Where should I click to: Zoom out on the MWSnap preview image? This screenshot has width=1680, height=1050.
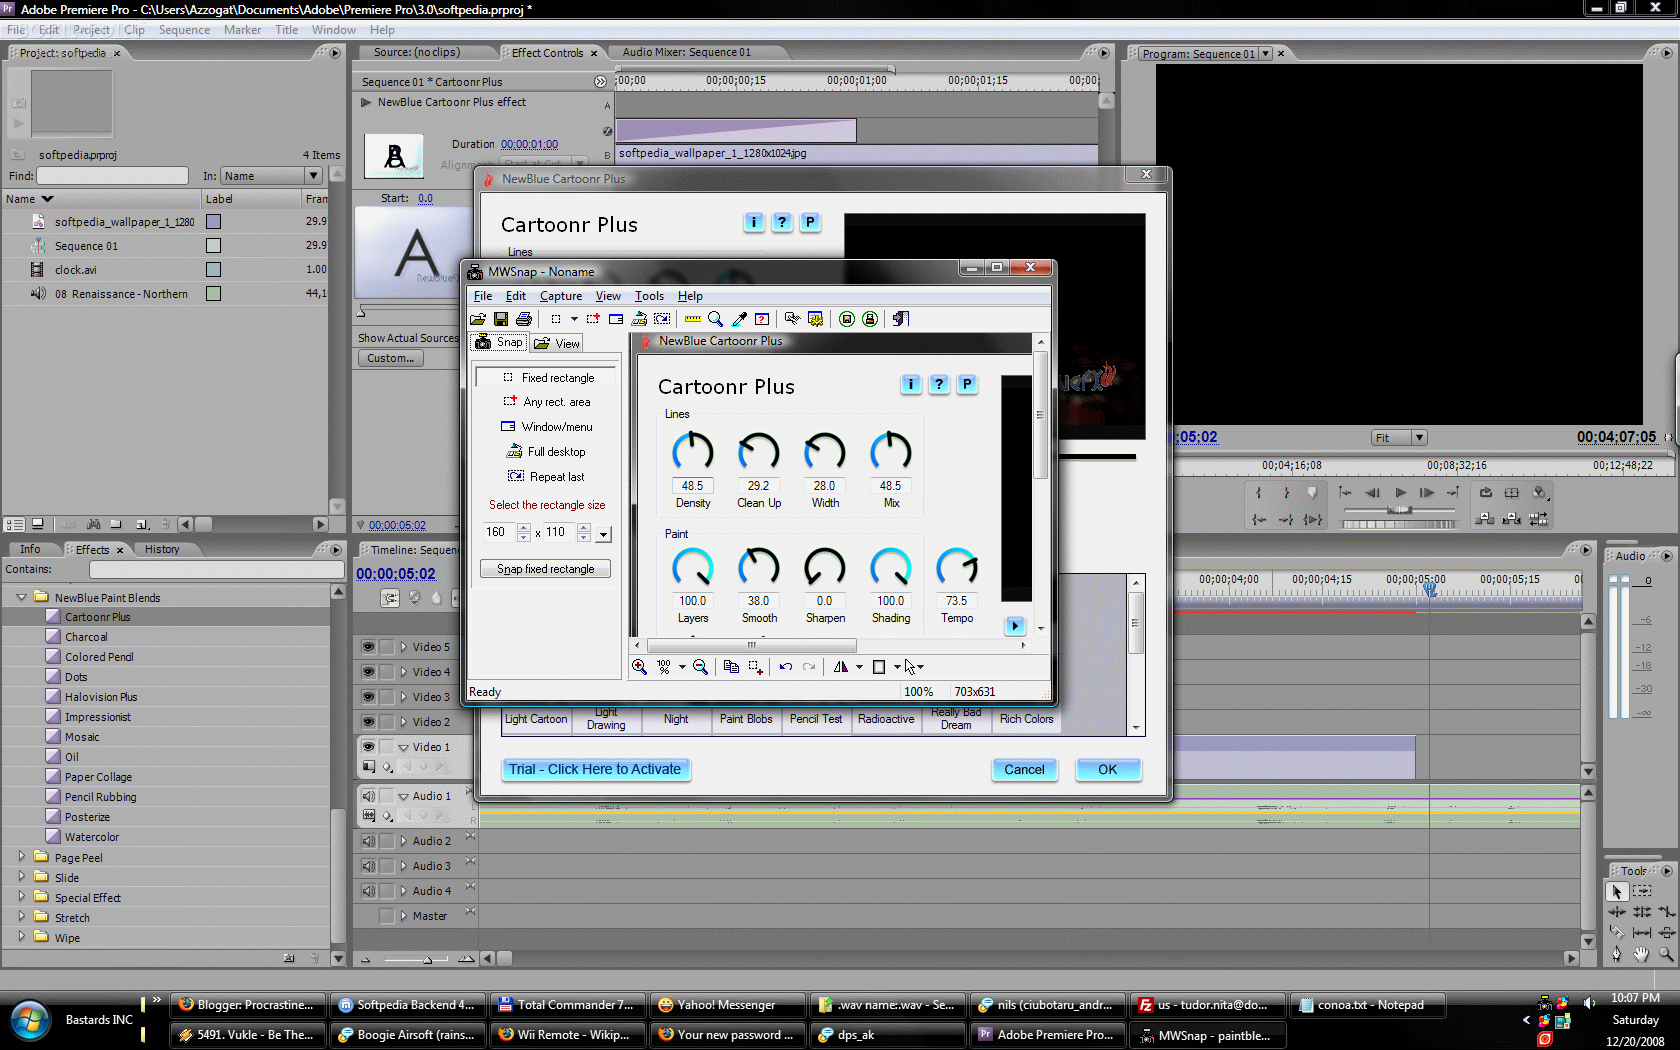700,667
